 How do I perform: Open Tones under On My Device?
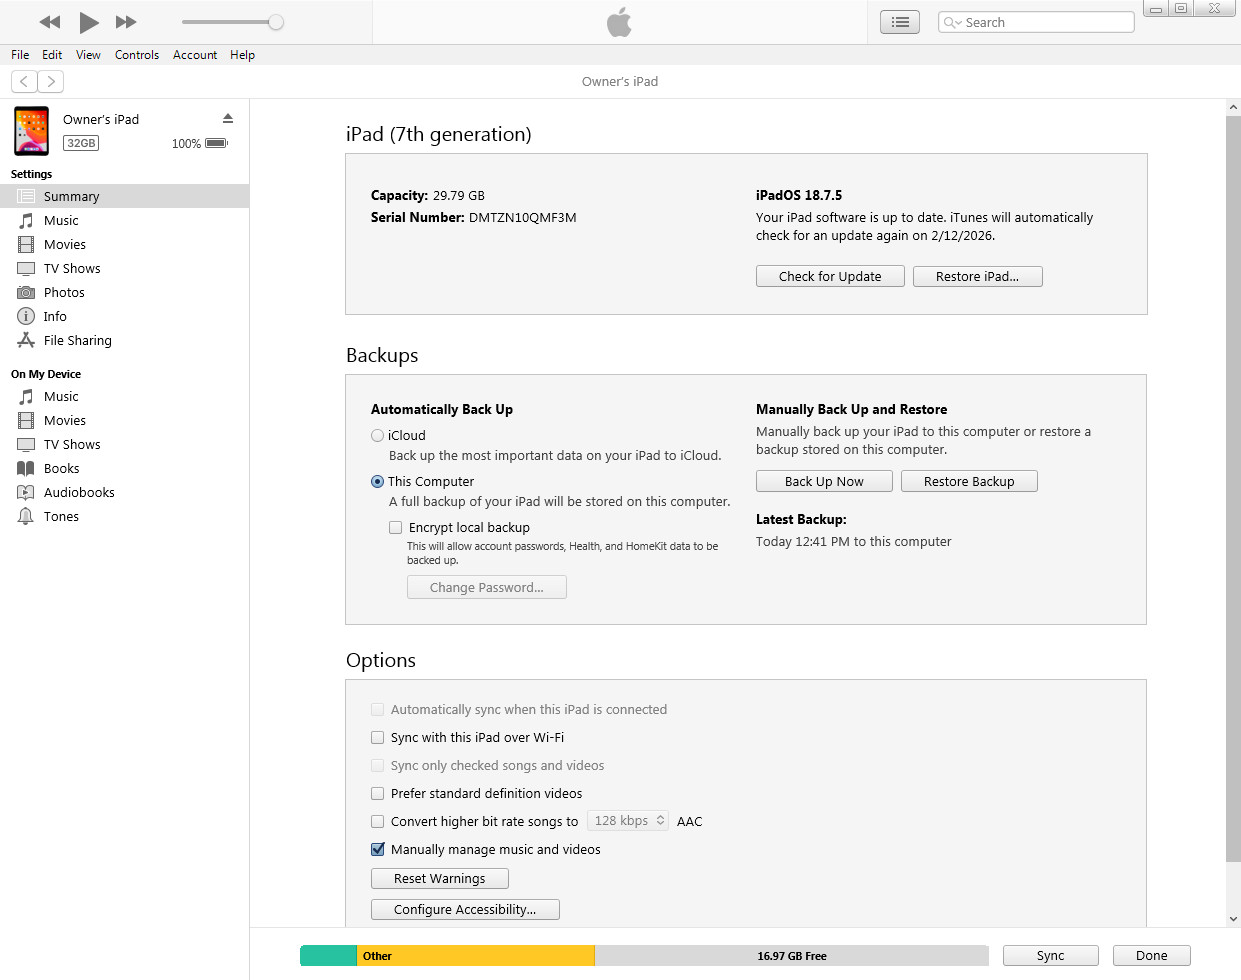(61, 516)
